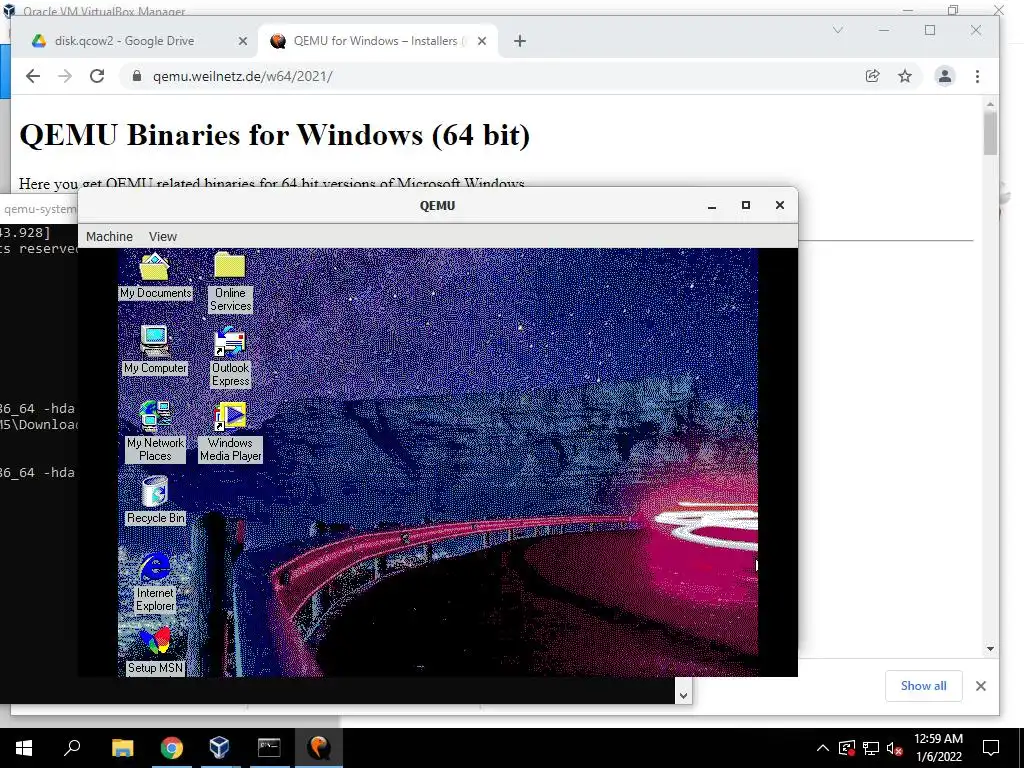This screenshot has height=768, width=1024.
Task: Open taskbar Search magnifier
Action: 72,748
